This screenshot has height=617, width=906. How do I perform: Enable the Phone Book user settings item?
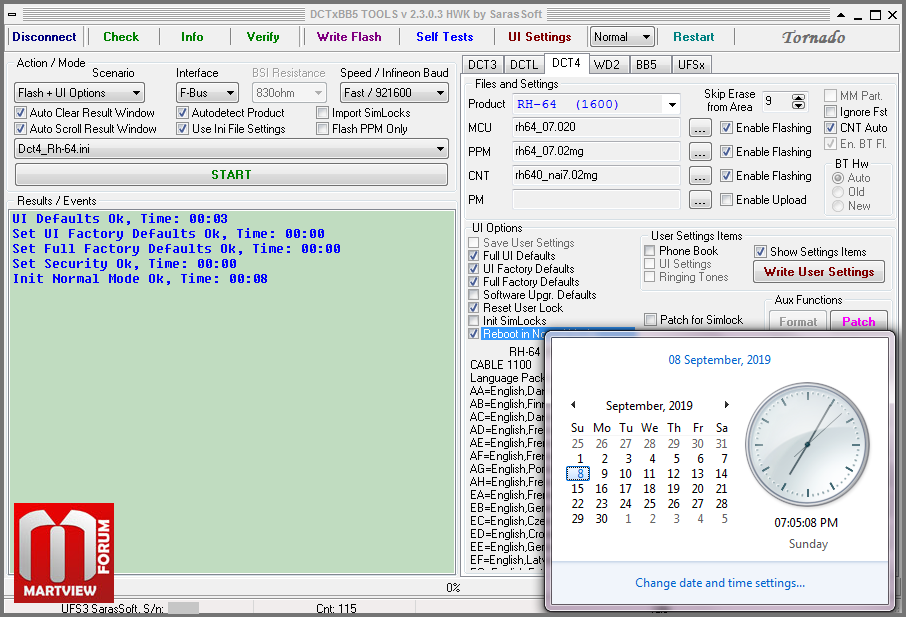pos(650,251)
